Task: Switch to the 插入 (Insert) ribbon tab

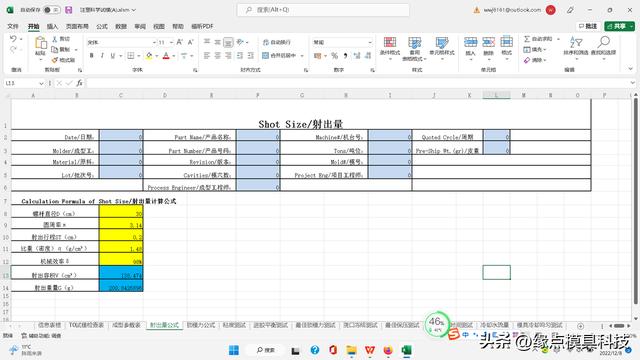Action: pos(52,27)
